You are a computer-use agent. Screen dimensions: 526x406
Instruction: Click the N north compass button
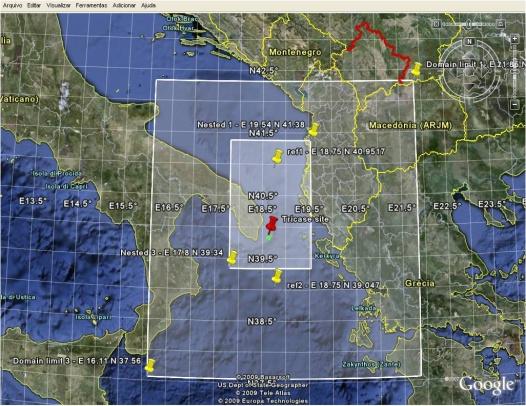[469, 42]
